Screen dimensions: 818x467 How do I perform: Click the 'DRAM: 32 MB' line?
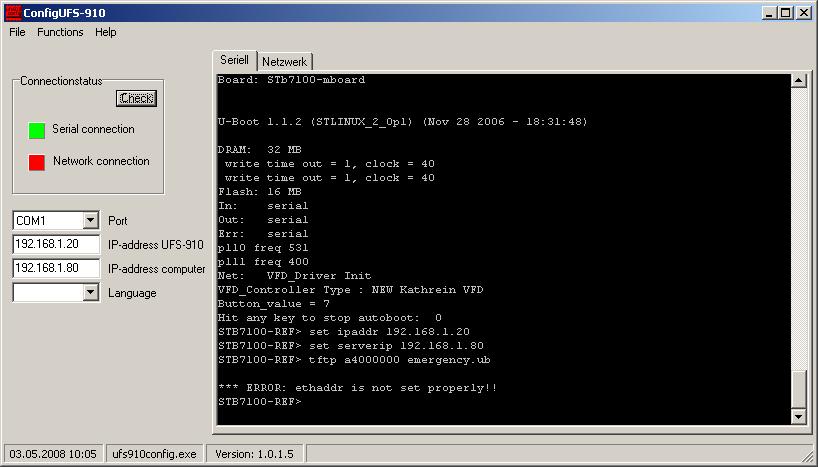(260, 150)
